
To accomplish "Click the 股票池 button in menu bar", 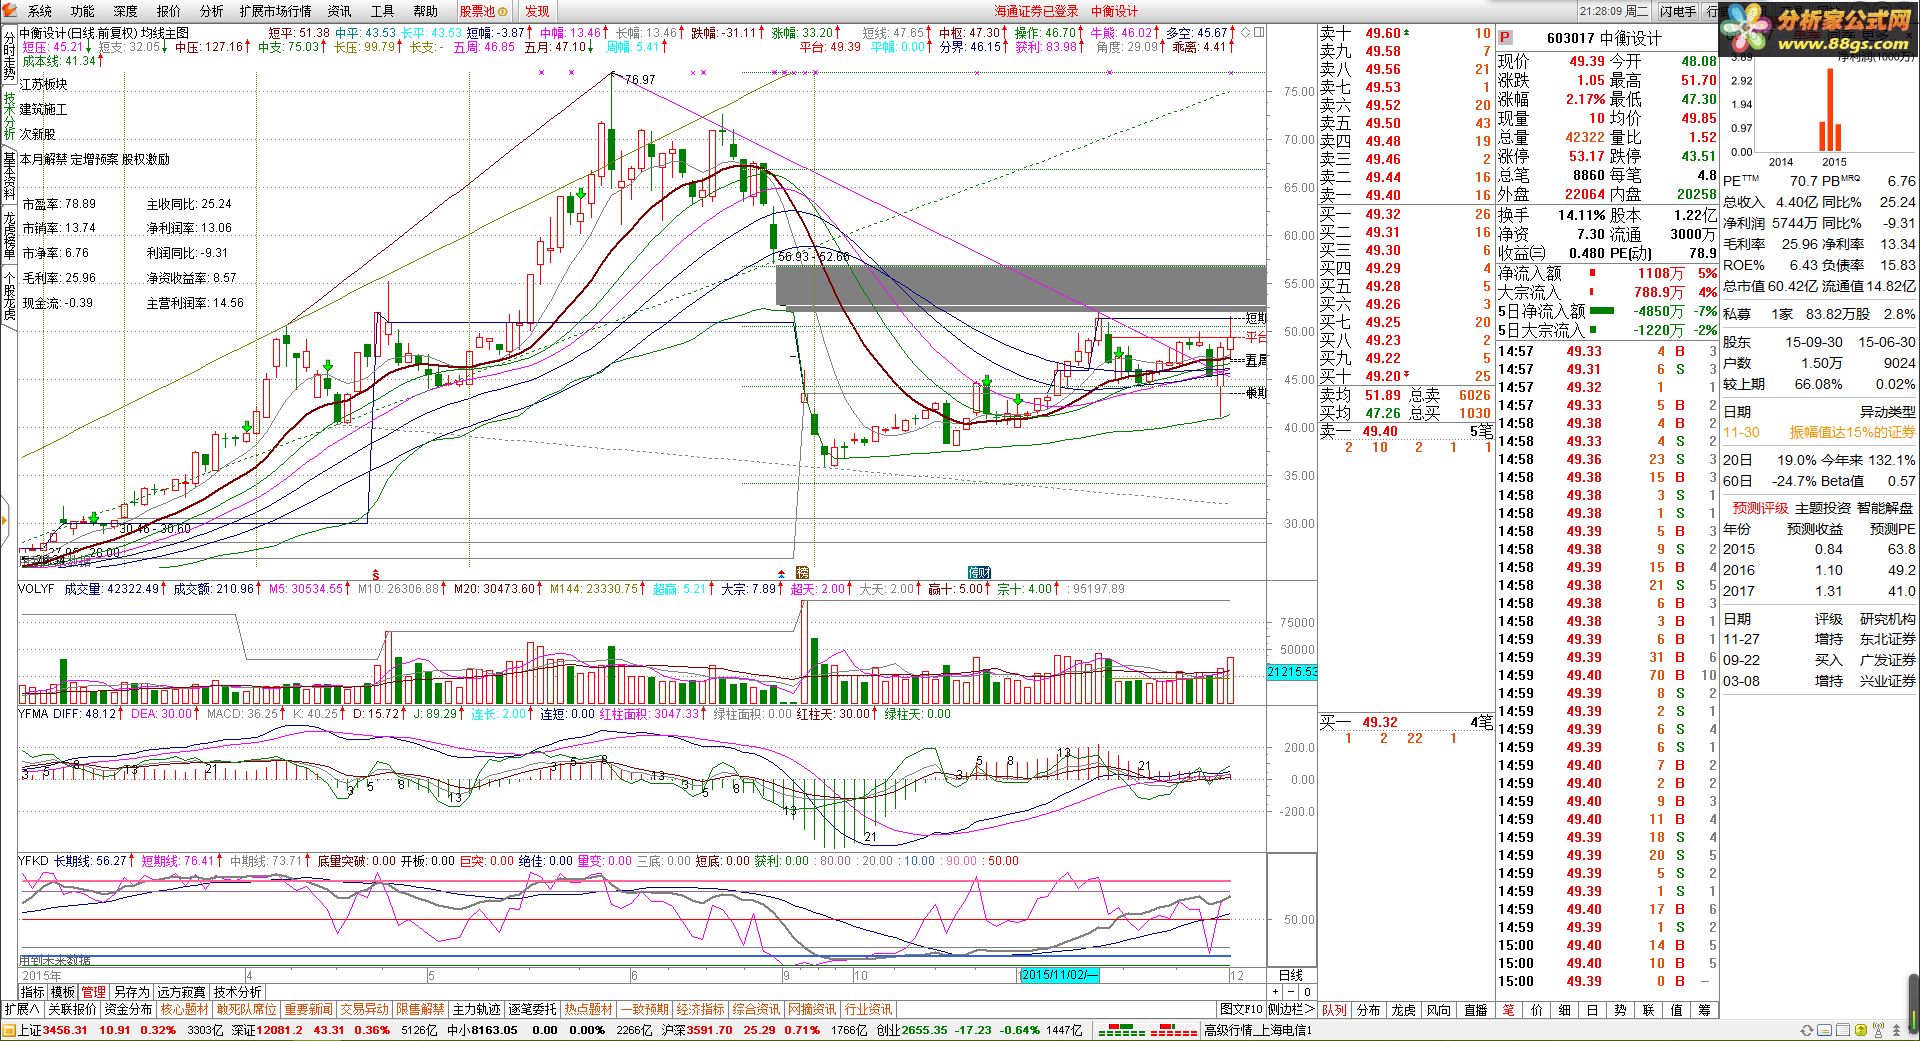I will [484, 11].
